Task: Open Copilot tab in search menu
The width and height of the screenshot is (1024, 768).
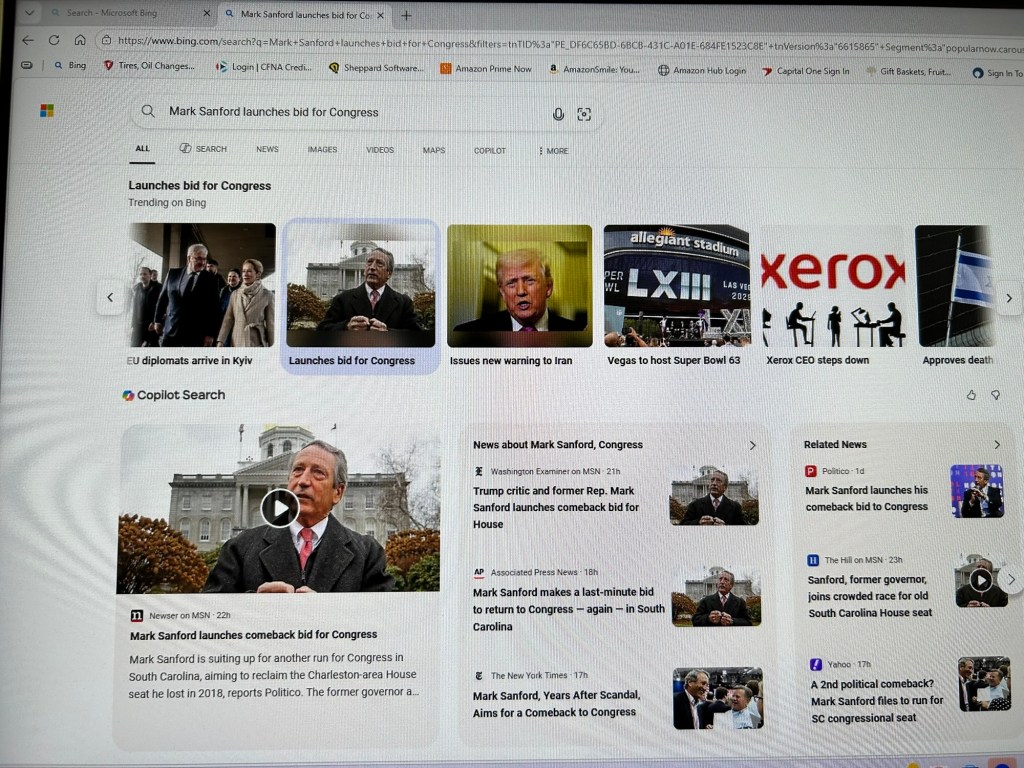Action: pyautogui.click(x=490, y=150)
